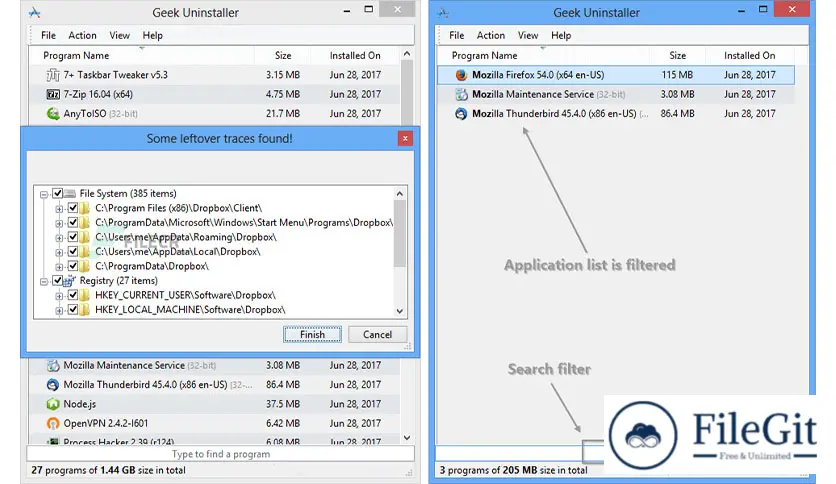Uncheck the AppData\Roaming\Dropbox checkbox
This screenshot has width=836, height=484.
click(73, 237)
